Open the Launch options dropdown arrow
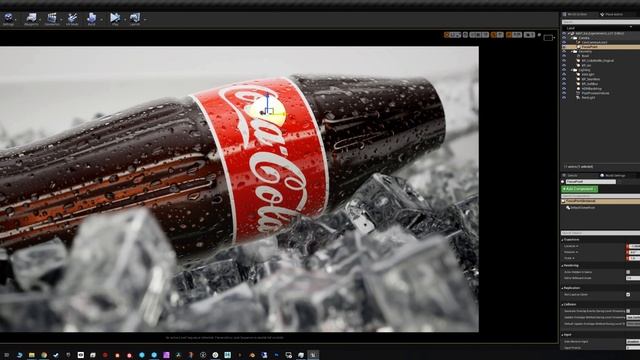Image resolution: width=640 pixels, height=360 pixels. [145, 19]
